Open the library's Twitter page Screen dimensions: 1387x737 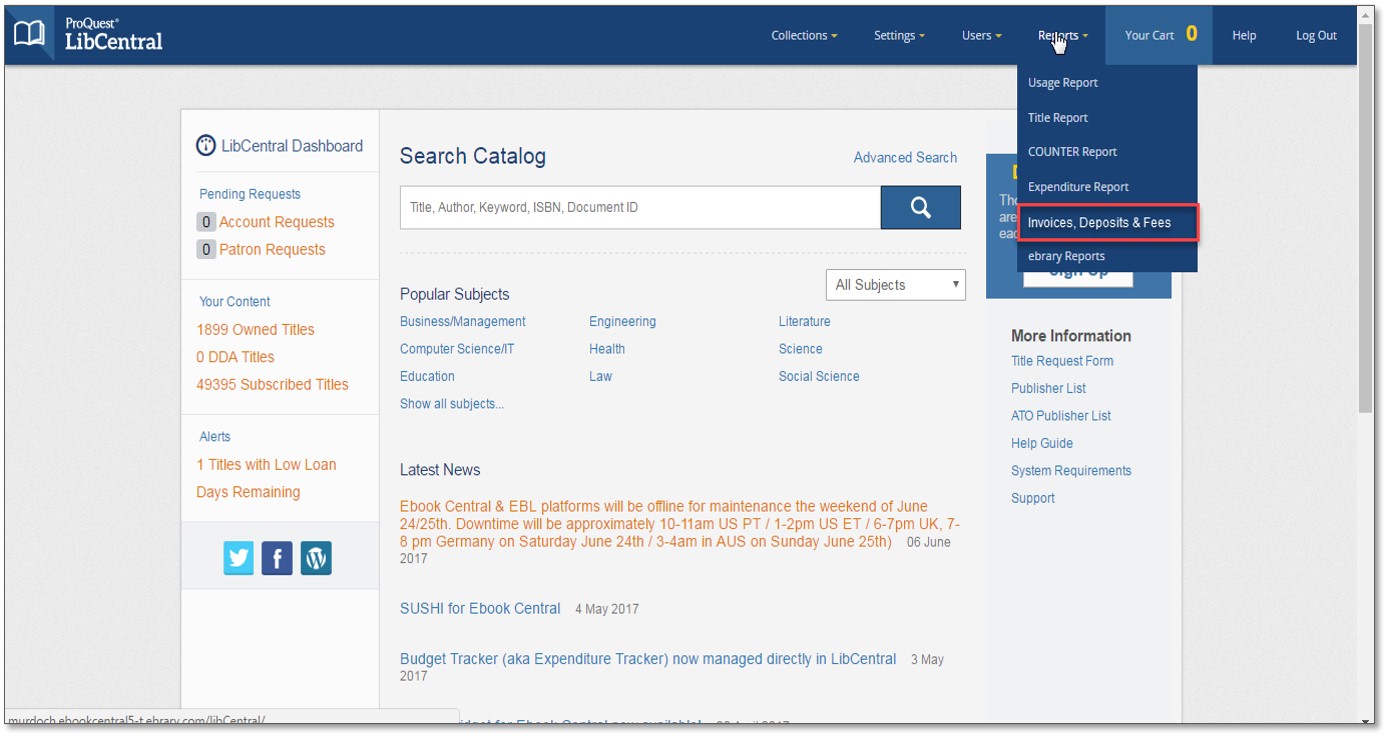tap(238, 558)
